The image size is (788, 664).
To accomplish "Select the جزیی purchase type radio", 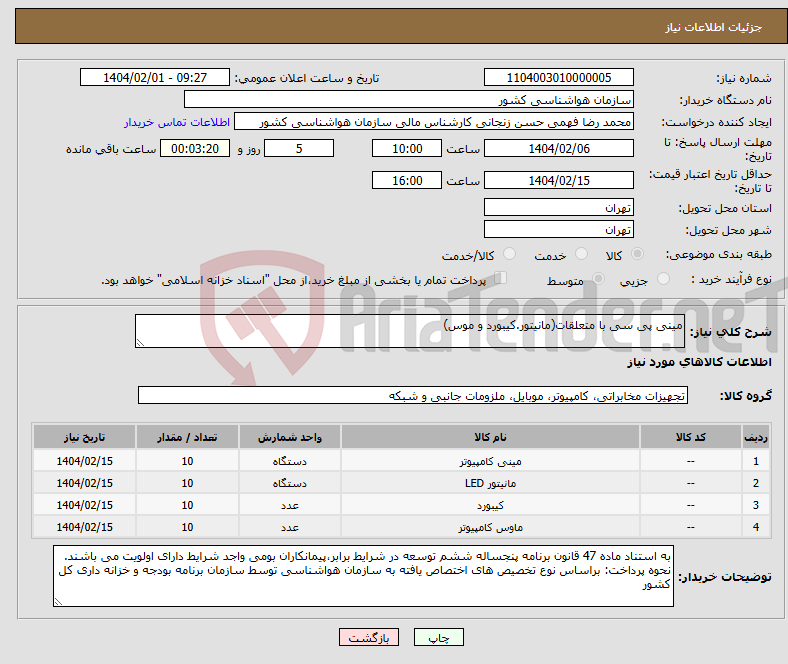I will click(663, 278).
